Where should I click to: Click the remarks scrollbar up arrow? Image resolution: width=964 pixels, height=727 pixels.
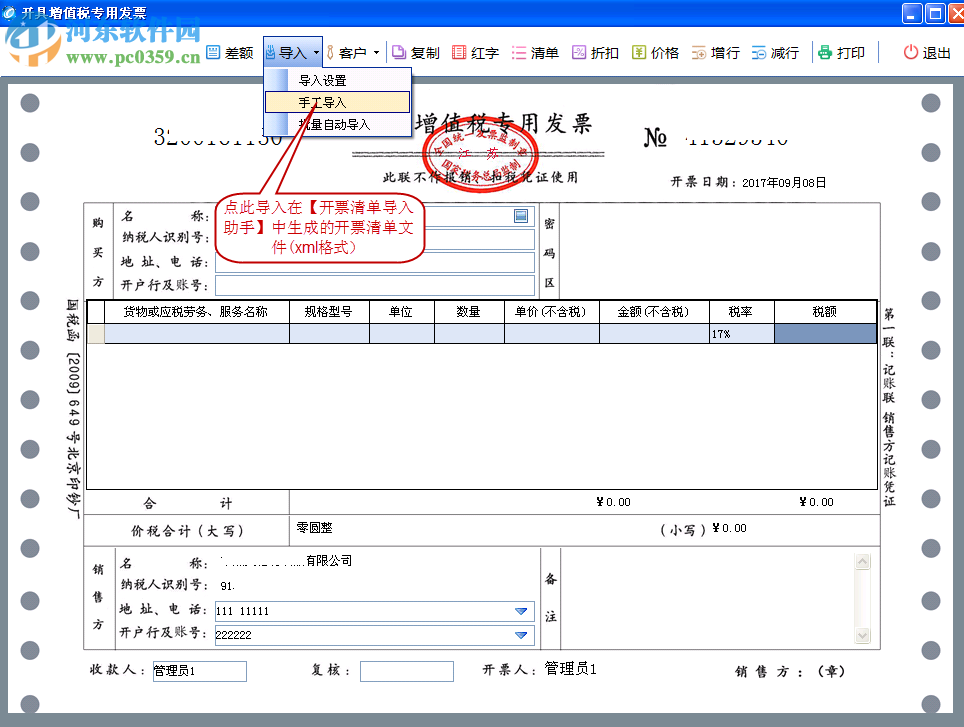pos(860,561)
